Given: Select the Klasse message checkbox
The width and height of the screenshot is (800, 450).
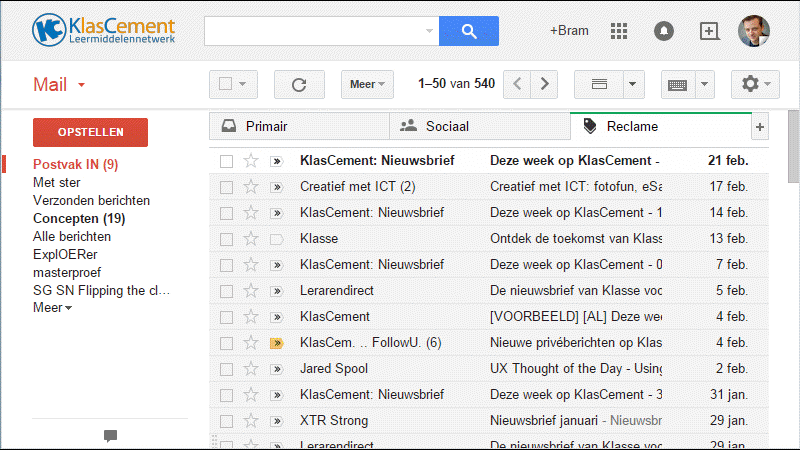Looking at the screenshot, I should pyautogui.click(x=226, y=239).
